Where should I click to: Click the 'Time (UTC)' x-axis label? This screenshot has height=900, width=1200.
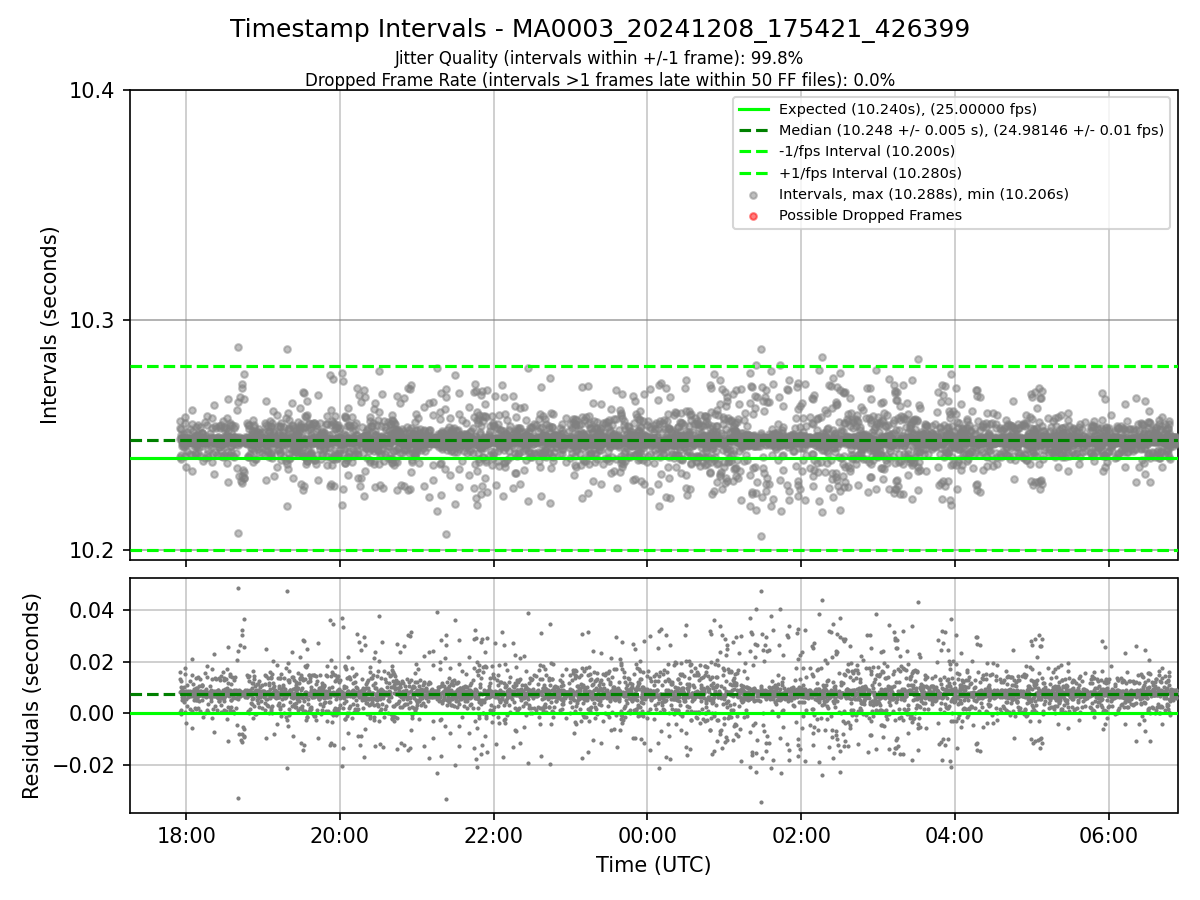pyautogui.click(x=653, y=865)
